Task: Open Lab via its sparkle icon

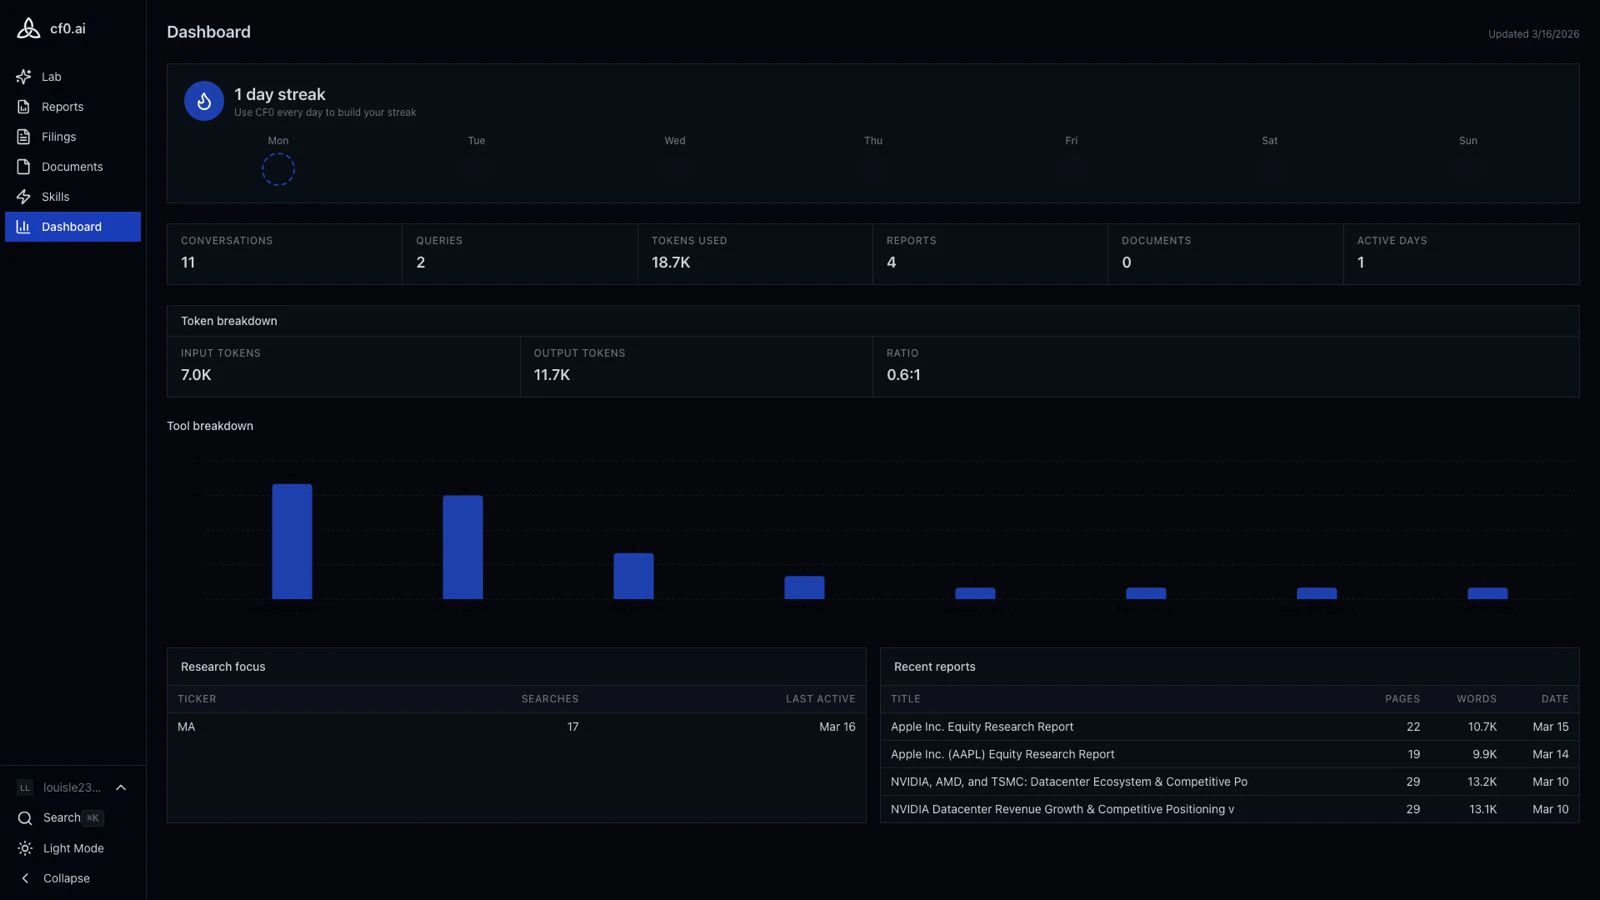Action: (x=24, y=77)
